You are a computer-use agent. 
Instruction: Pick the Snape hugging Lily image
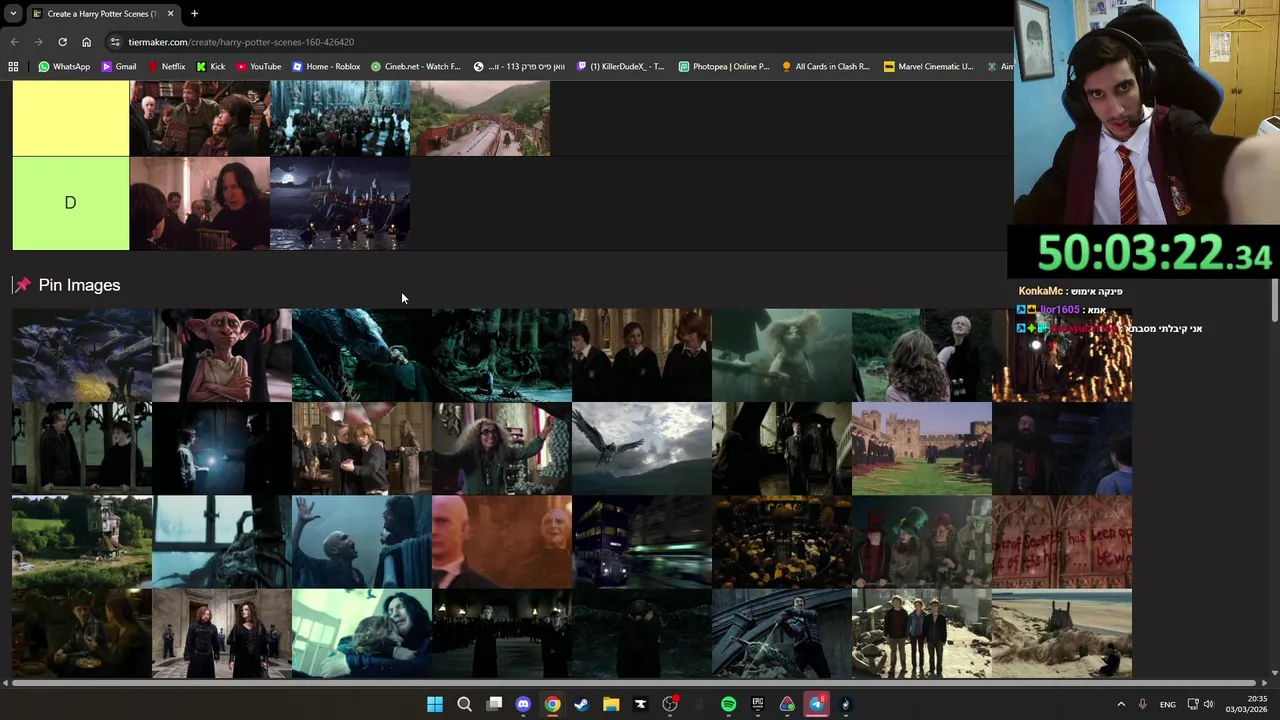(362, 634)
